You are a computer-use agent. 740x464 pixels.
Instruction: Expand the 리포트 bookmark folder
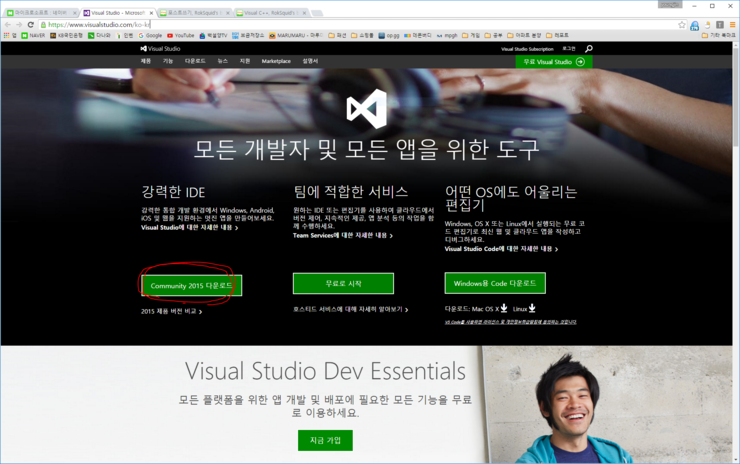557,35
